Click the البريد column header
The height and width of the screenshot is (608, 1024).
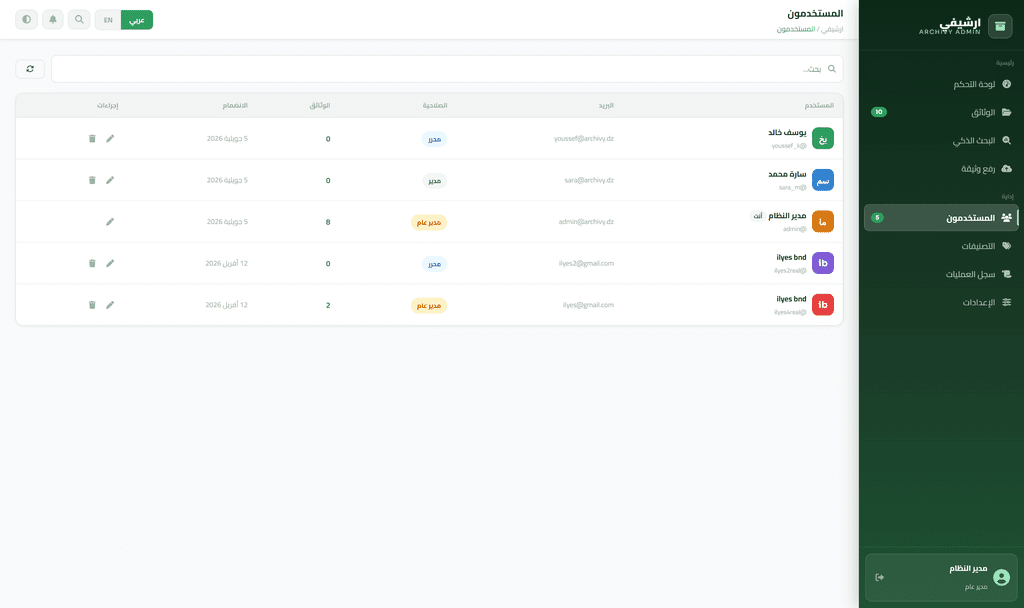click(606, 105)
